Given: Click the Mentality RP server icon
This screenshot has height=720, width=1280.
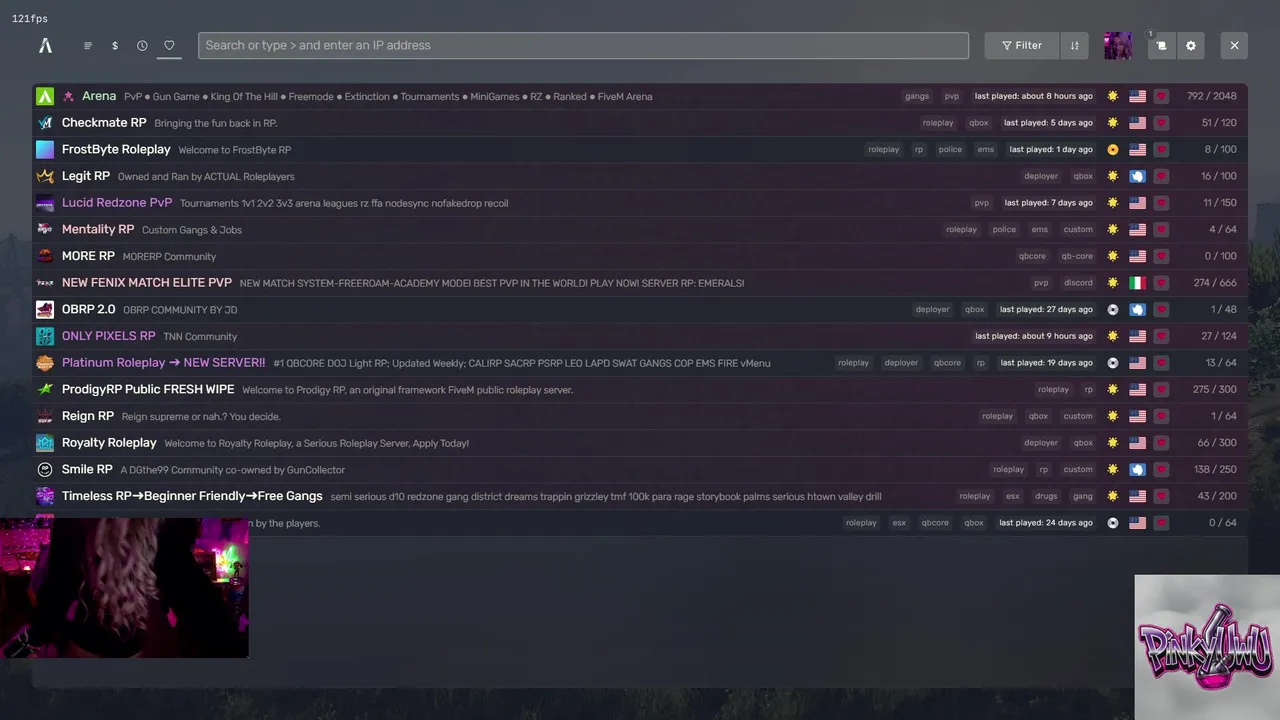Looking at the screenshot, I should point(45,229).
